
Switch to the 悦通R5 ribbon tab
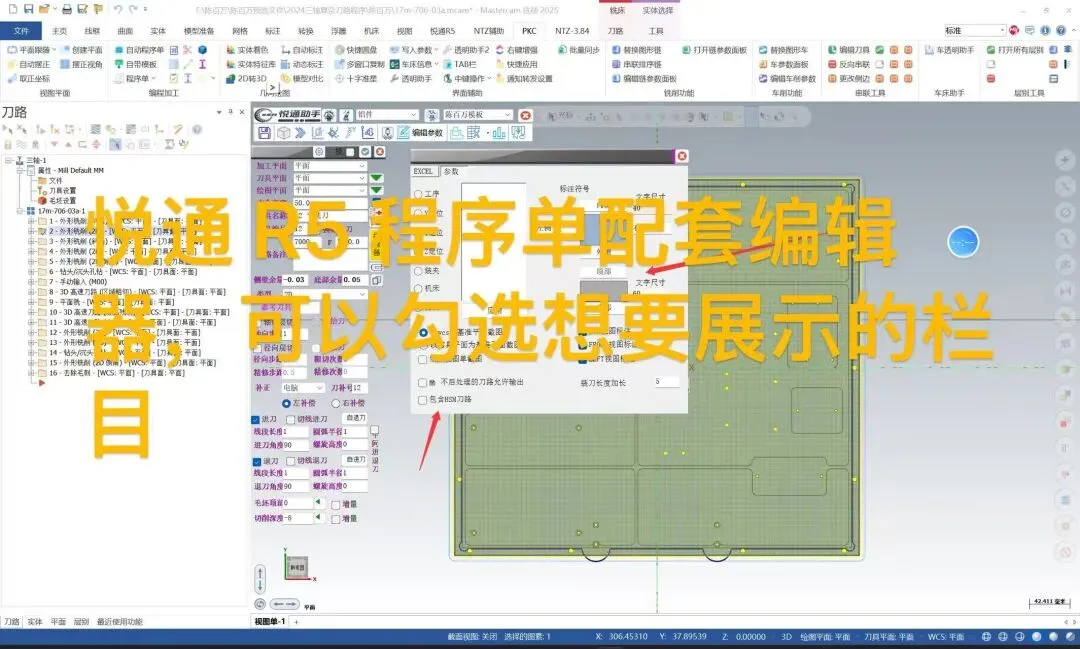pyautogui.click(x=442, y=31)
